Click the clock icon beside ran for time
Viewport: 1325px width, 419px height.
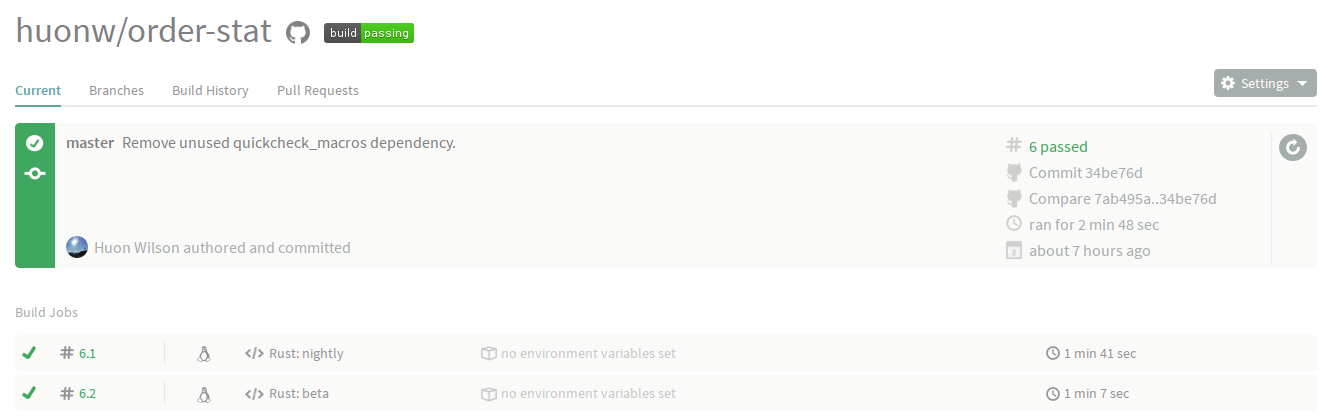coord(1014,224)
